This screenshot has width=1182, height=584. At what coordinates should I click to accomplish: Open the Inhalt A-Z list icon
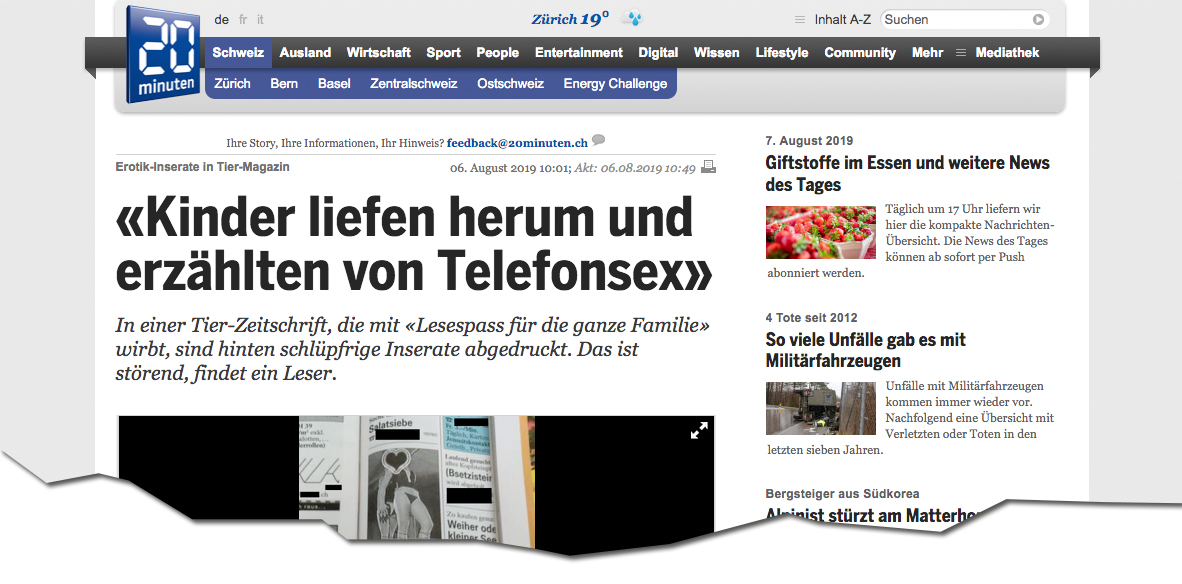(800, 20)
